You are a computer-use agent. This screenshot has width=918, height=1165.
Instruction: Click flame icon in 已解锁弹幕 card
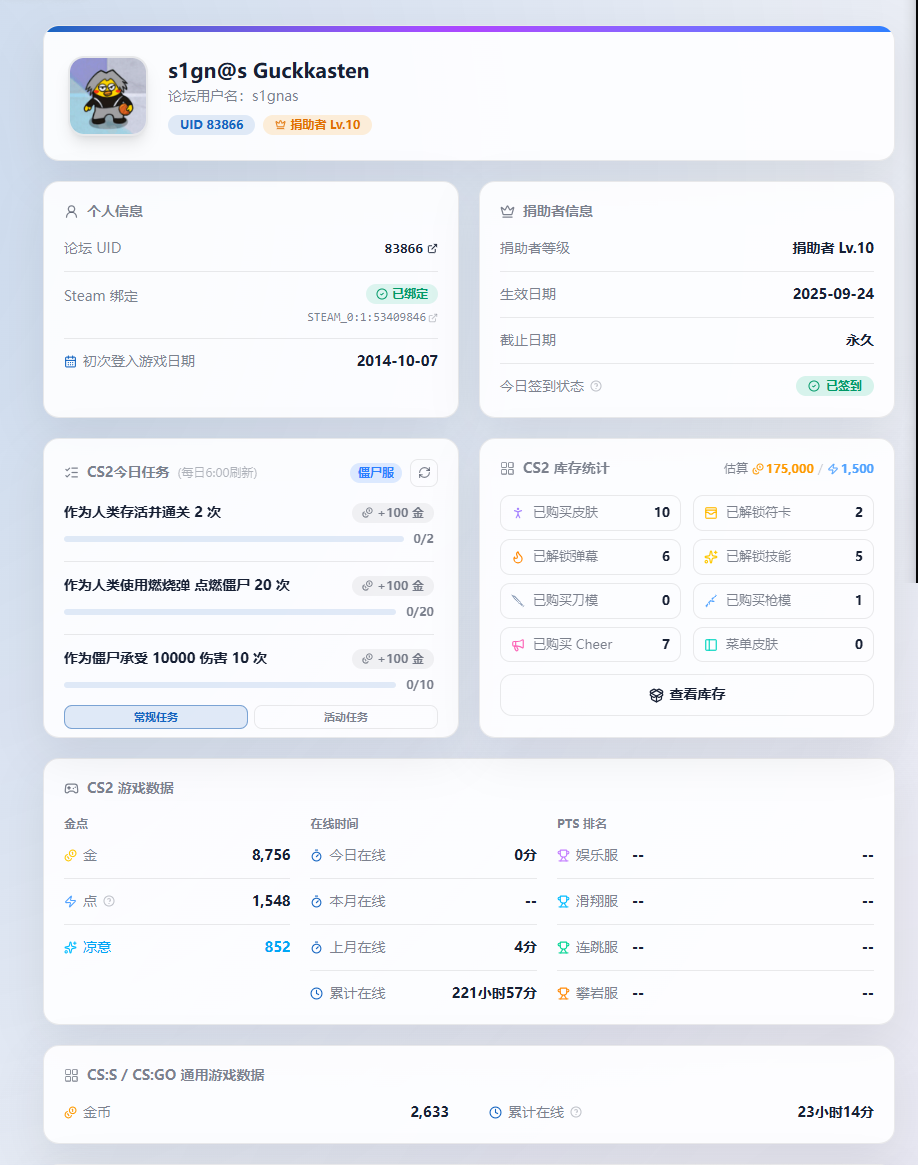click(x=518, y=556)
